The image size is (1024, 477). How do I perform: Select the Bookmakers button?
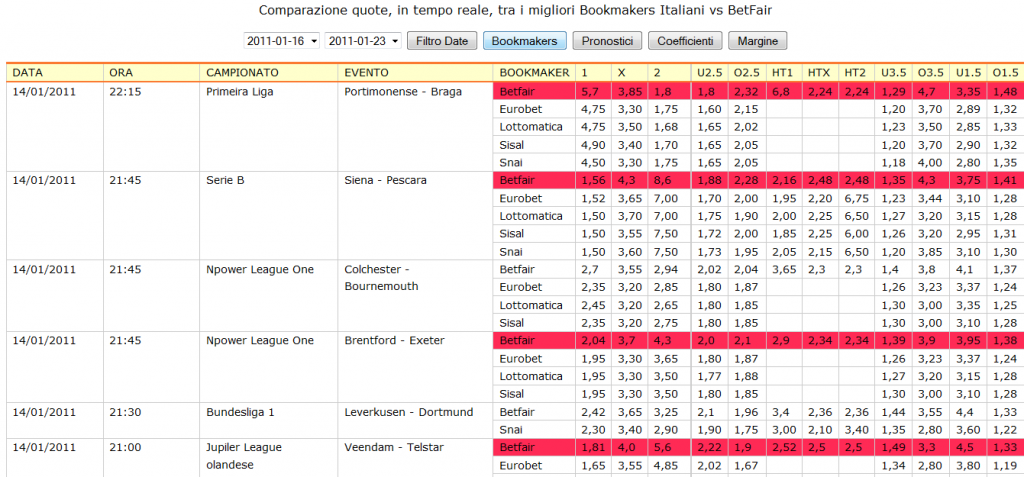pos(524,41)
